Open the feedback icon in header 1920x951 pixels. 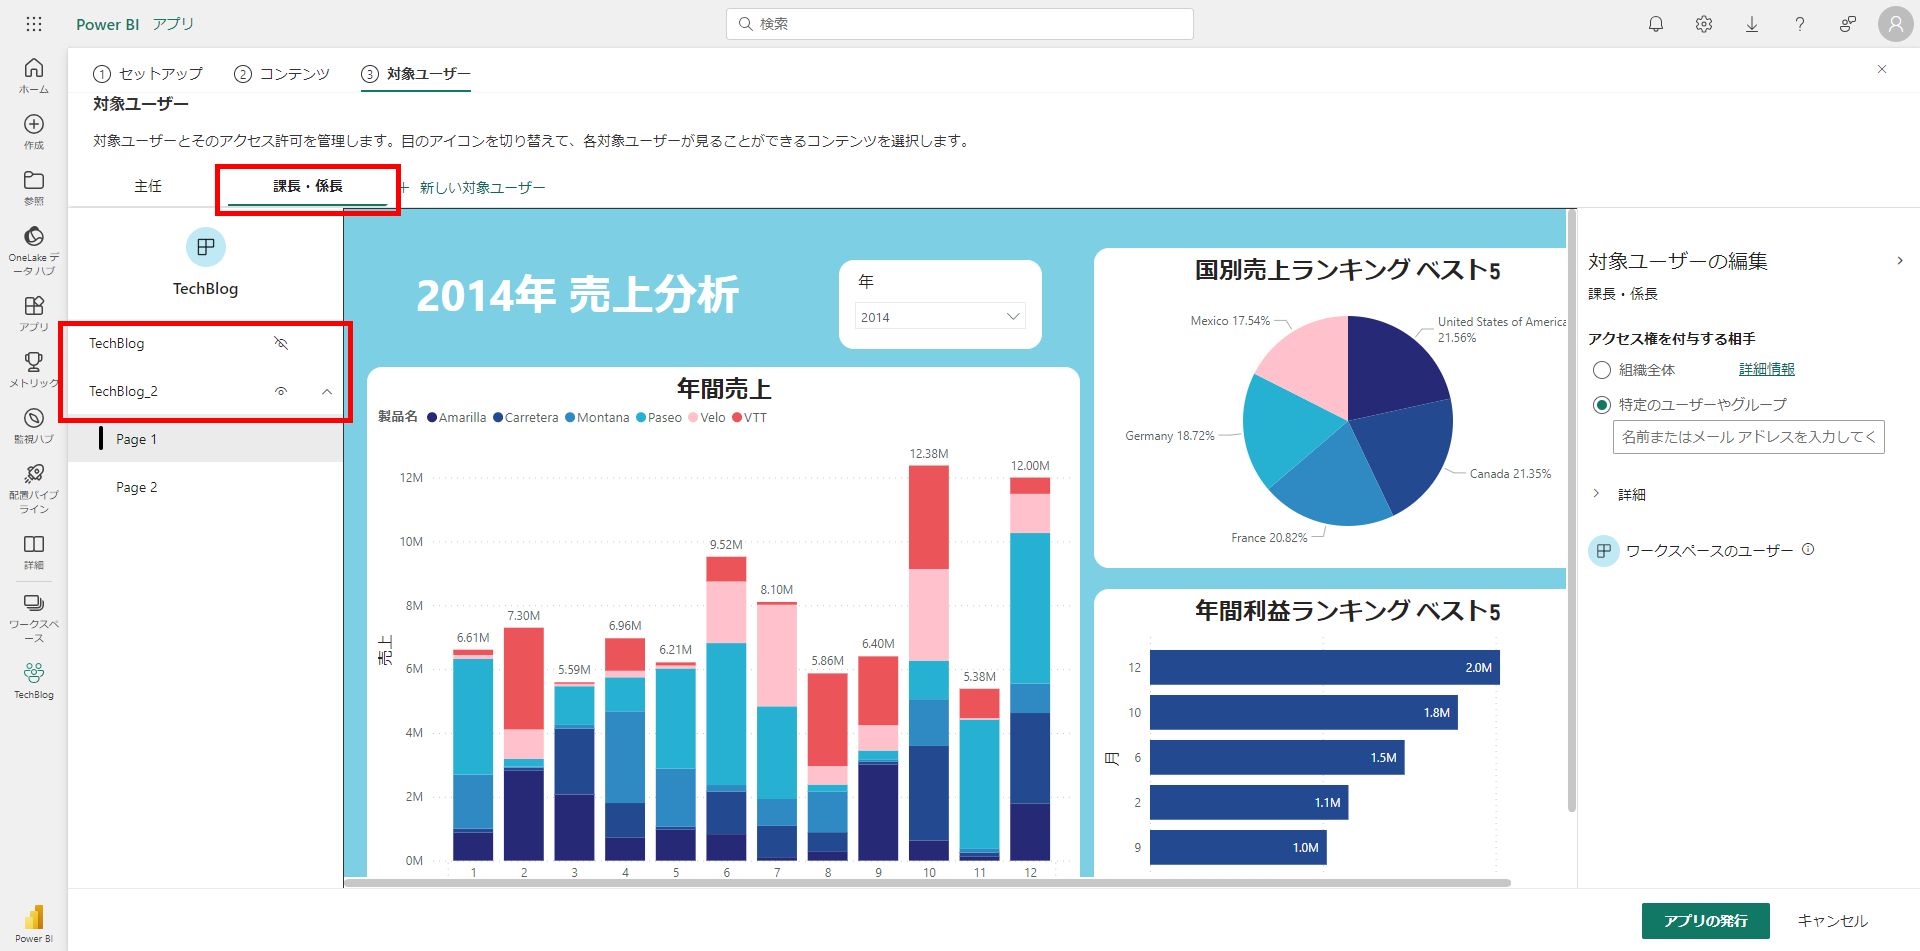point(1848,24)
